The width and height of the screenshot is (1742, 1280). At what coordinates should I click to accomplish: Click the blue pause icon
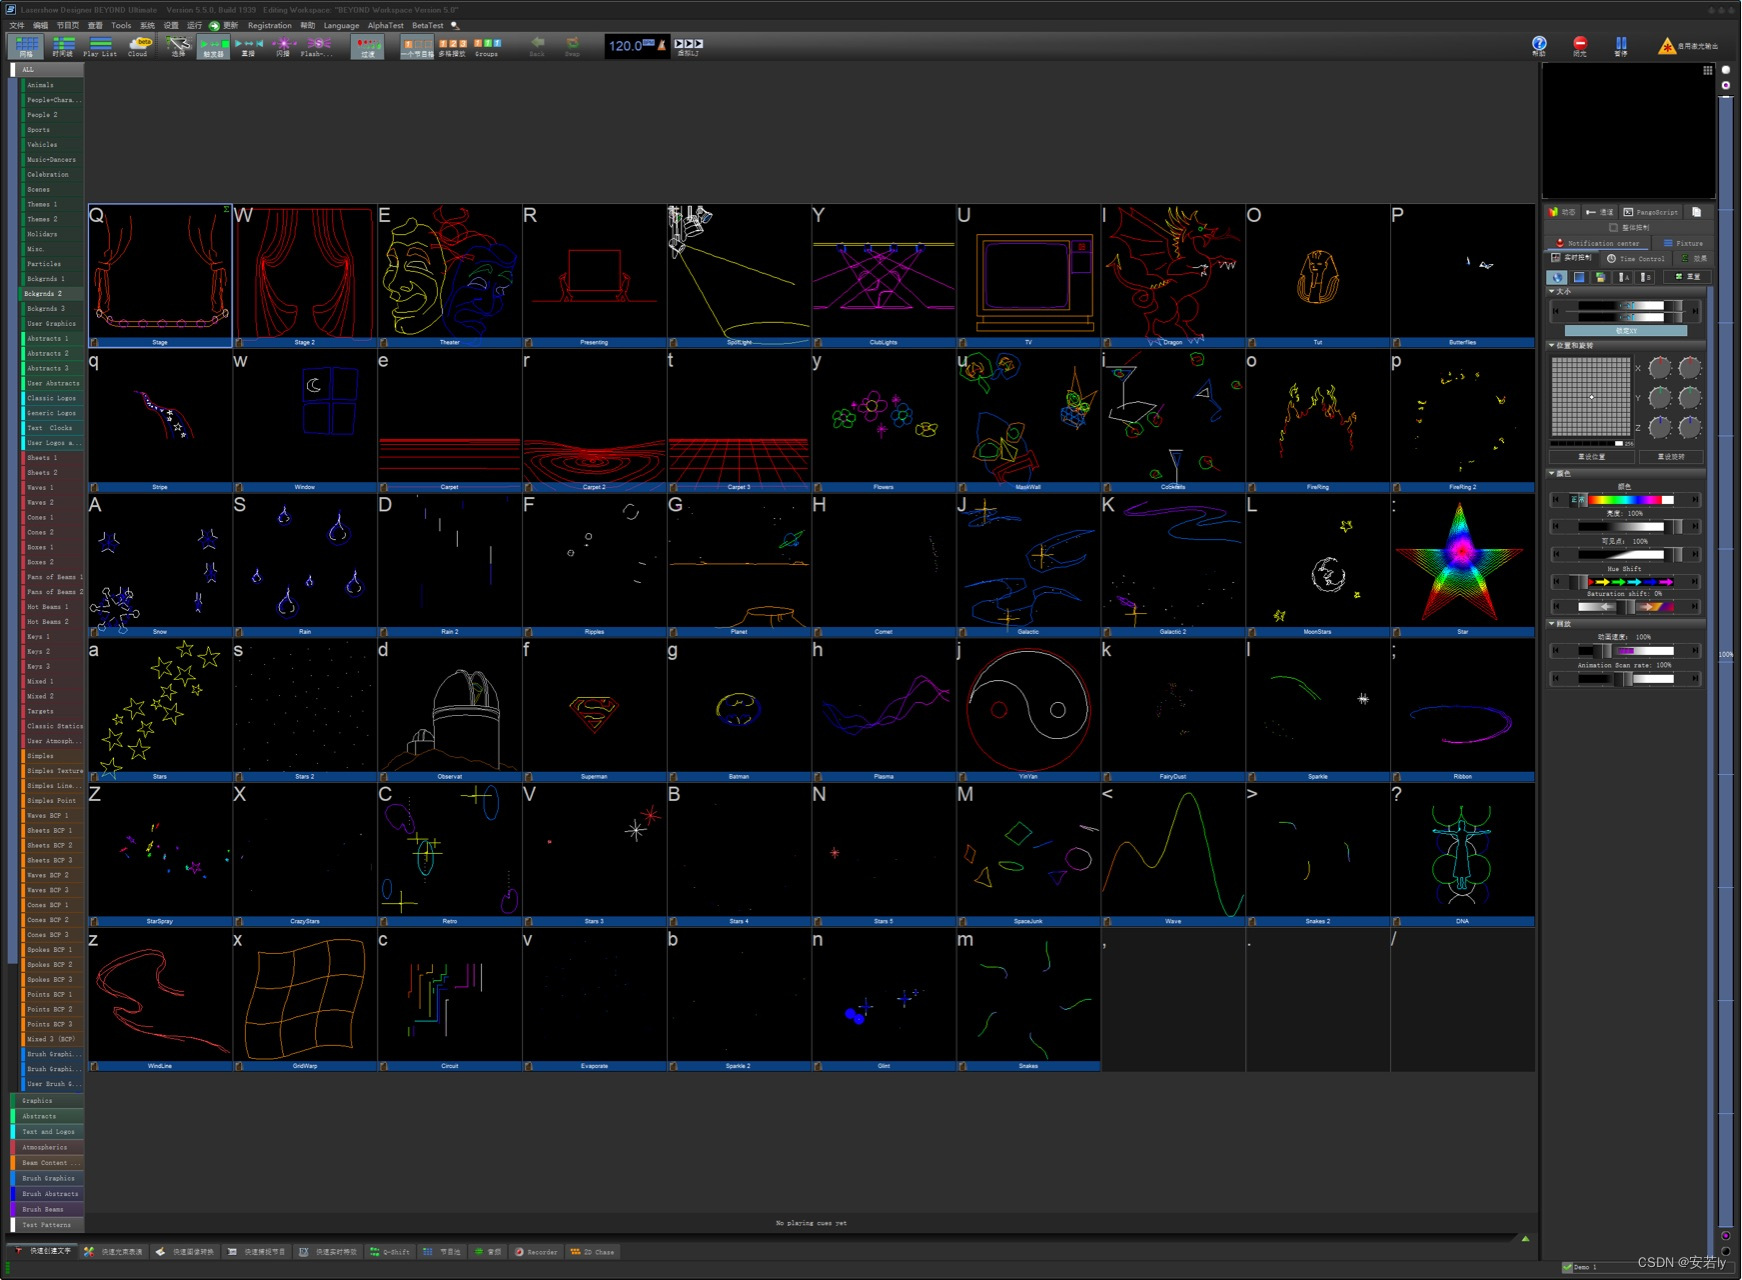(1621, 44)
